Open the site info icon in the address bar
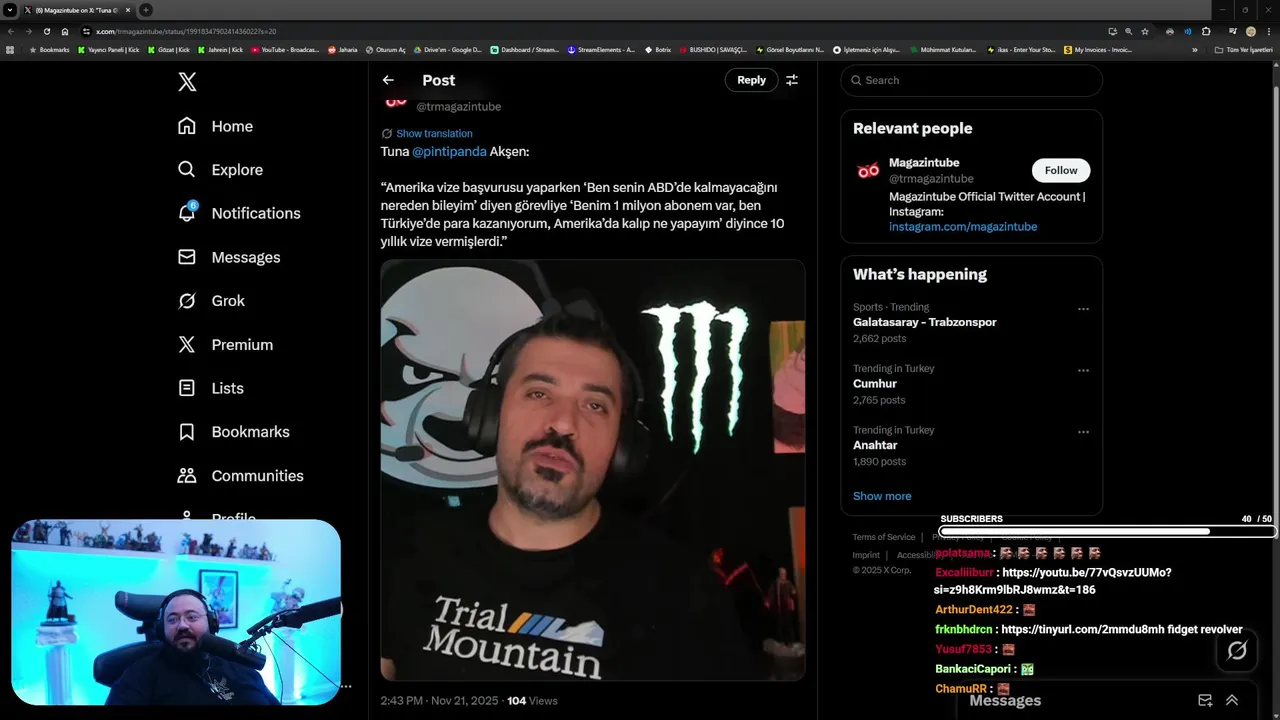The width and height of the screenshot is (1280, 720). click(87, 31)
